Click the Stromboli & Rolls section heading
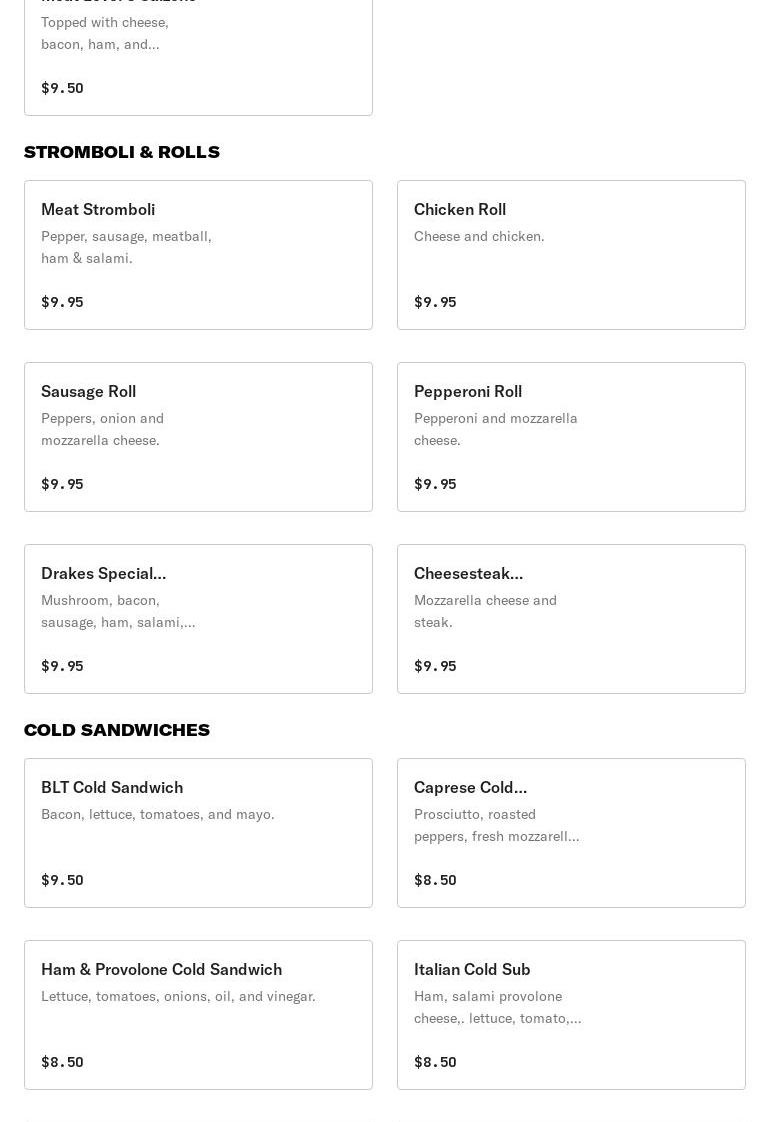 [x=122, y=152]
